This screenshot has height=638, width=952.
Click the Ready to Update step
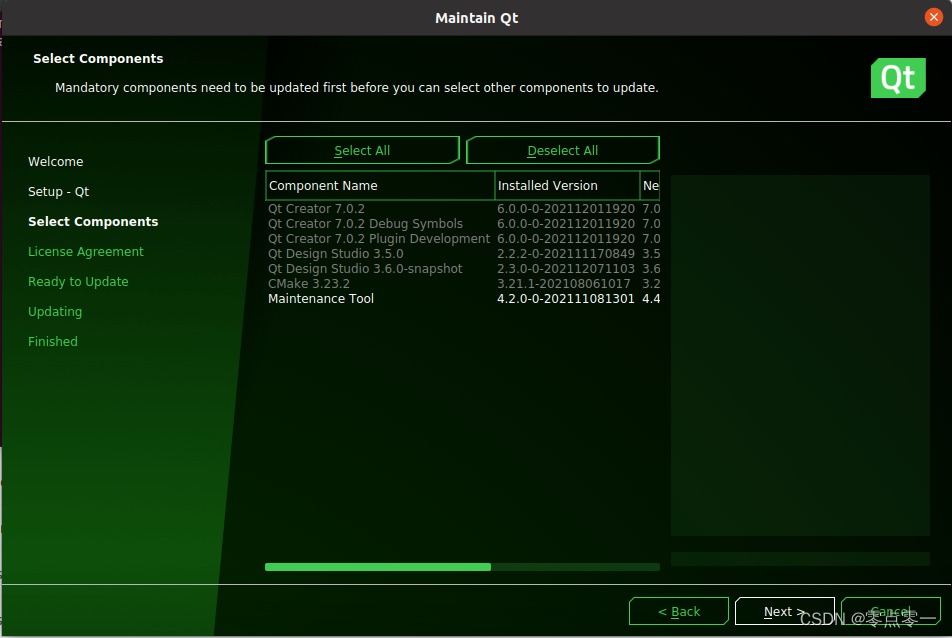tap(78, 282)
